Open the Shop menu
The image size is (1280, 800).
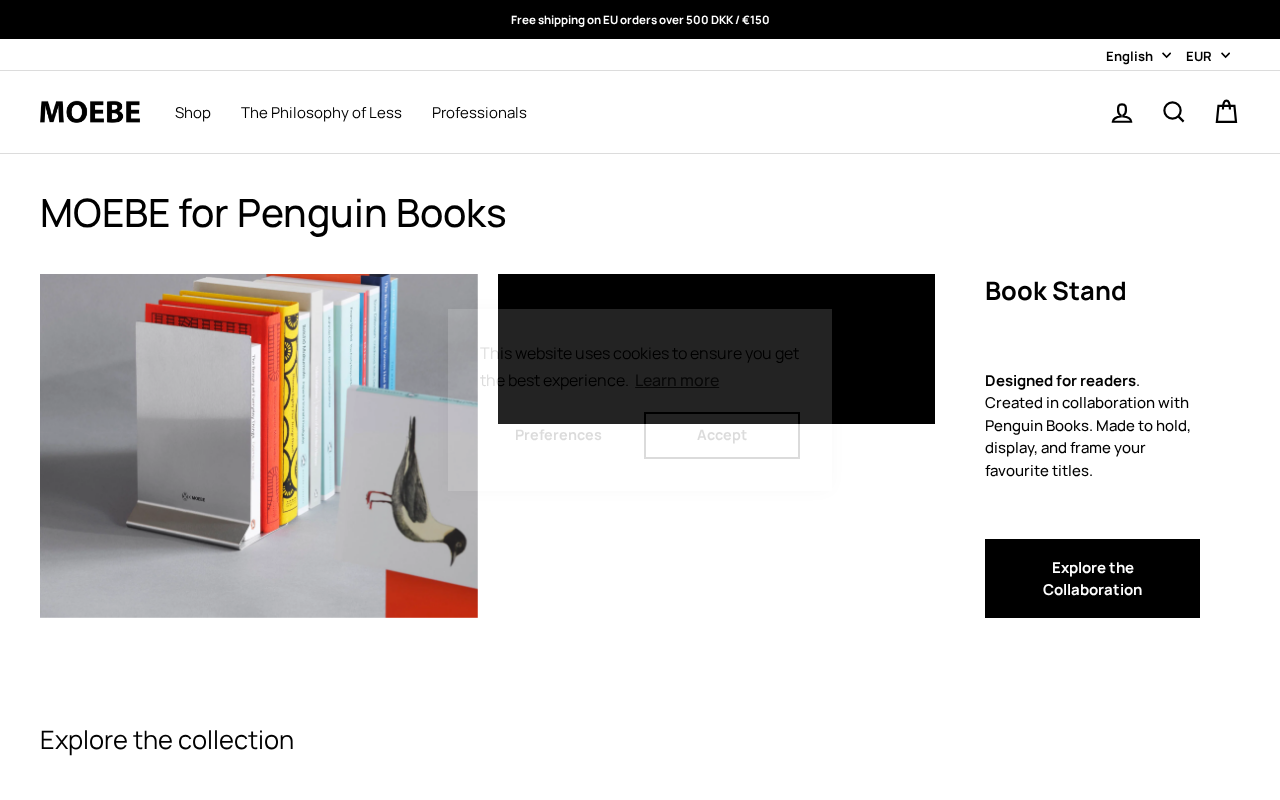[193, 112]
